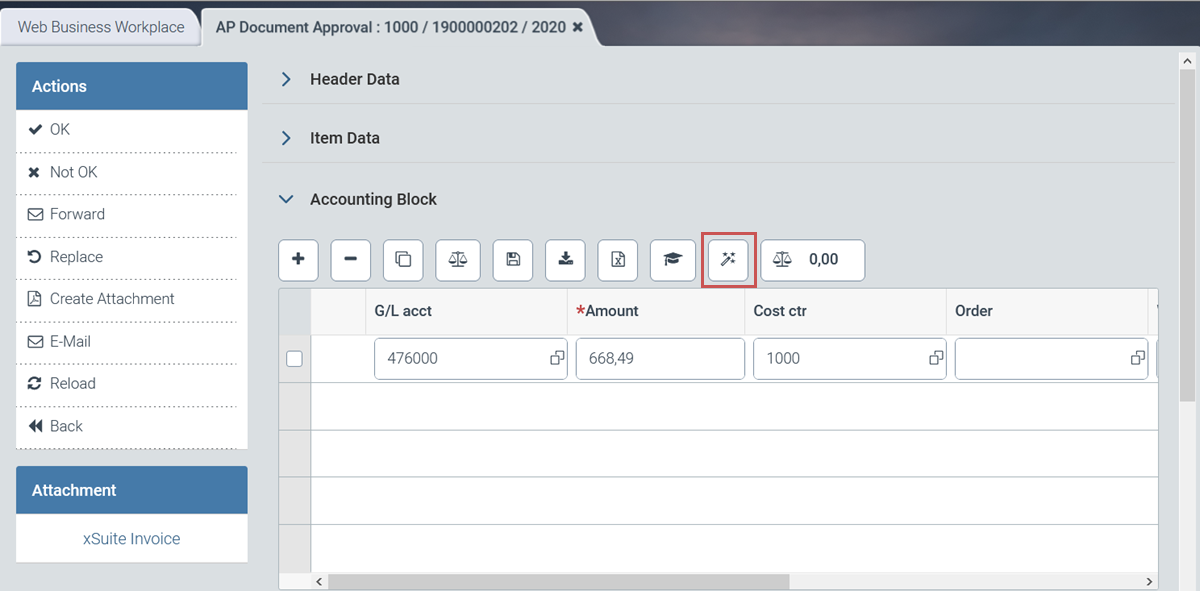
Task: Approve the document with the OK action
Action: [60, 129]
